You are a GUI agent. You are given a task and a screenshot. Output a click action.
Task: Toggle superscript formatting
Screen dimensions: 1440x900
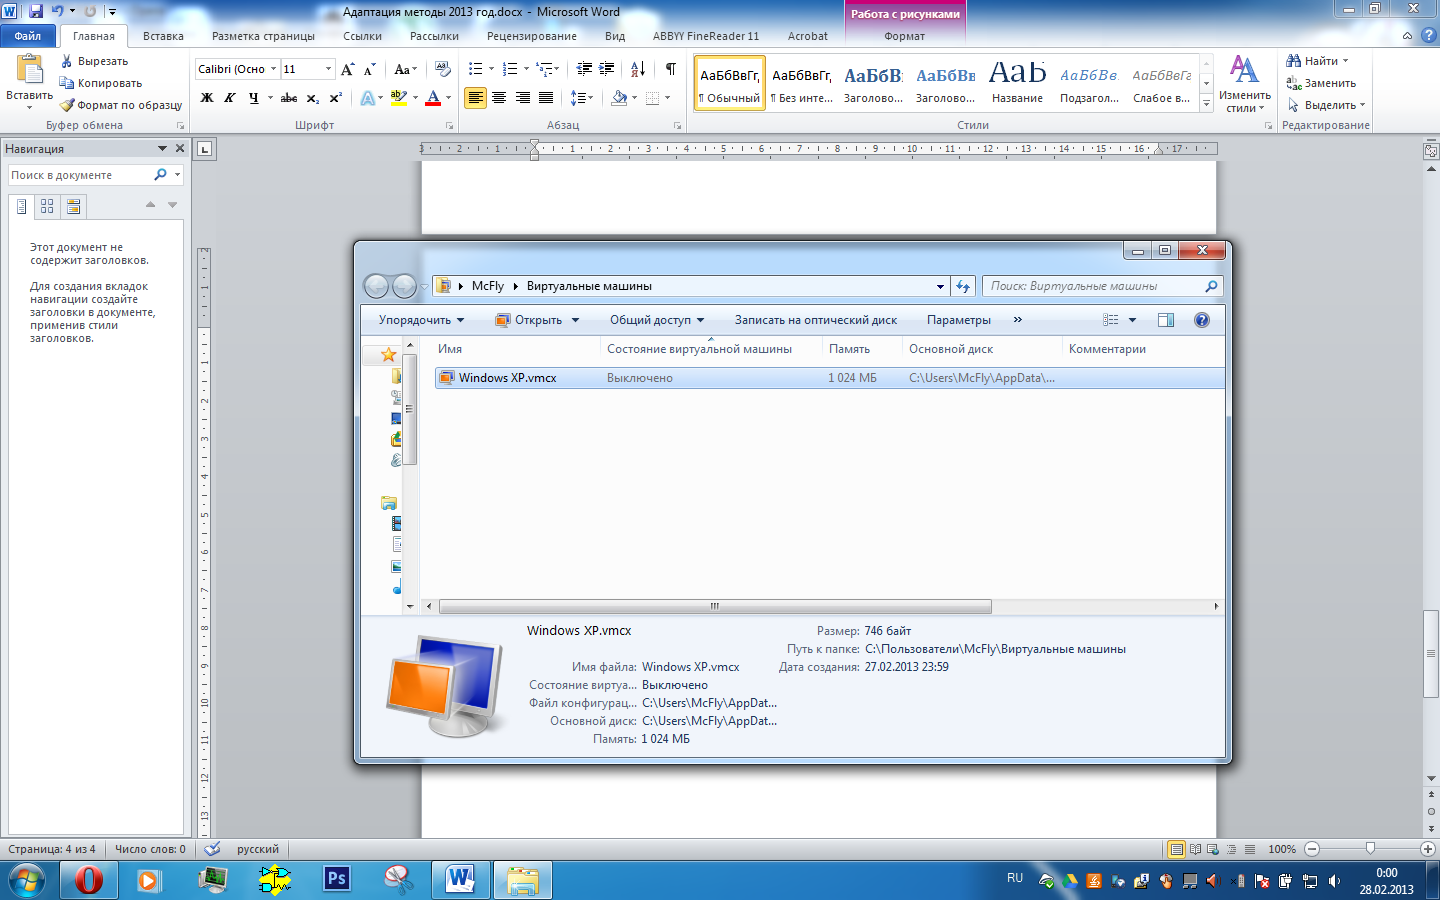coord(336,98)
